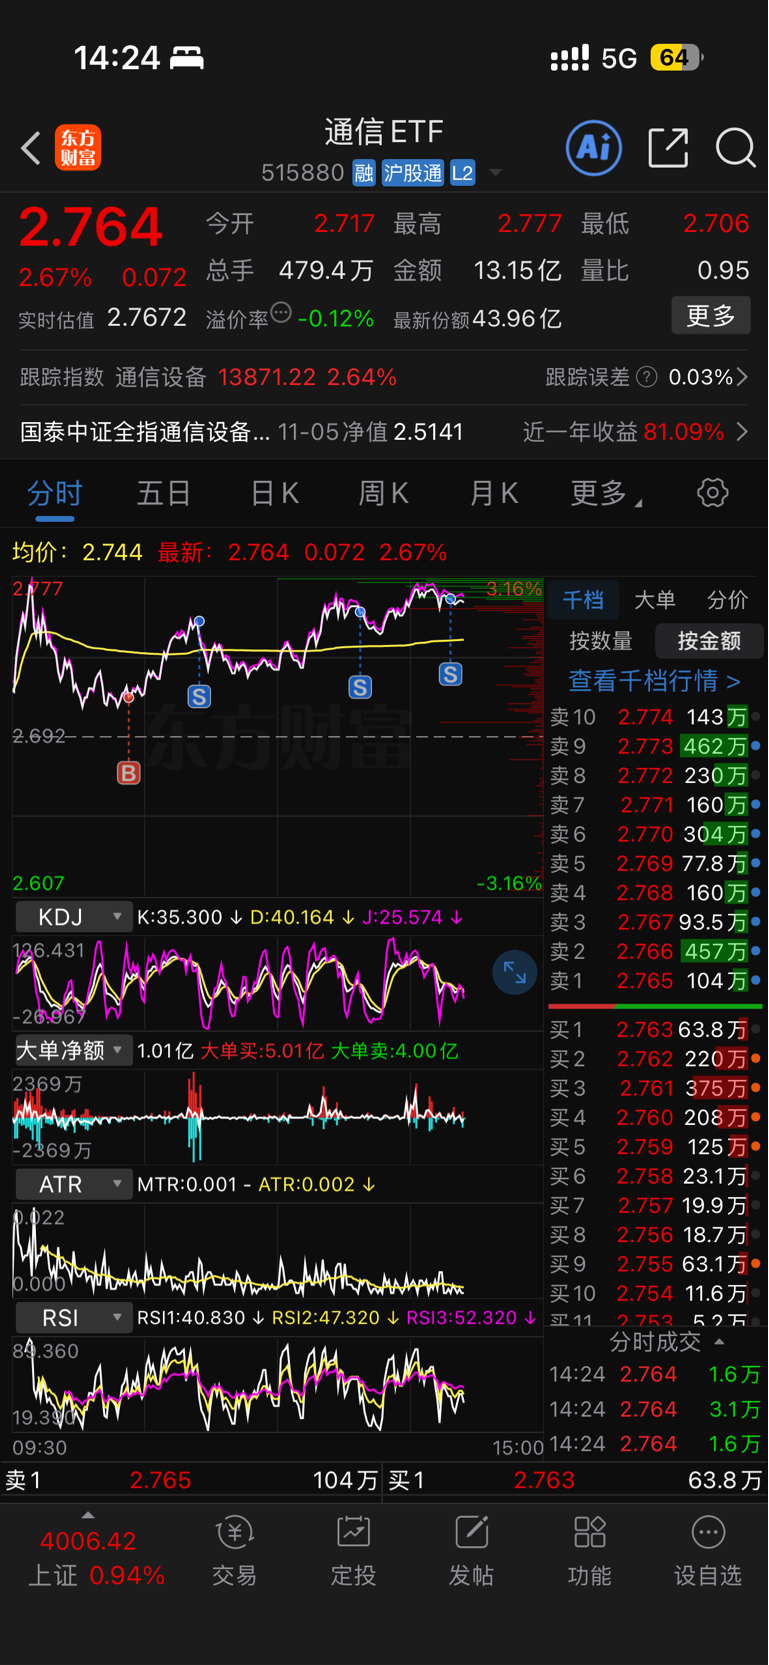Select 买1 2.763 order book row

click(x=656, y=1029)
